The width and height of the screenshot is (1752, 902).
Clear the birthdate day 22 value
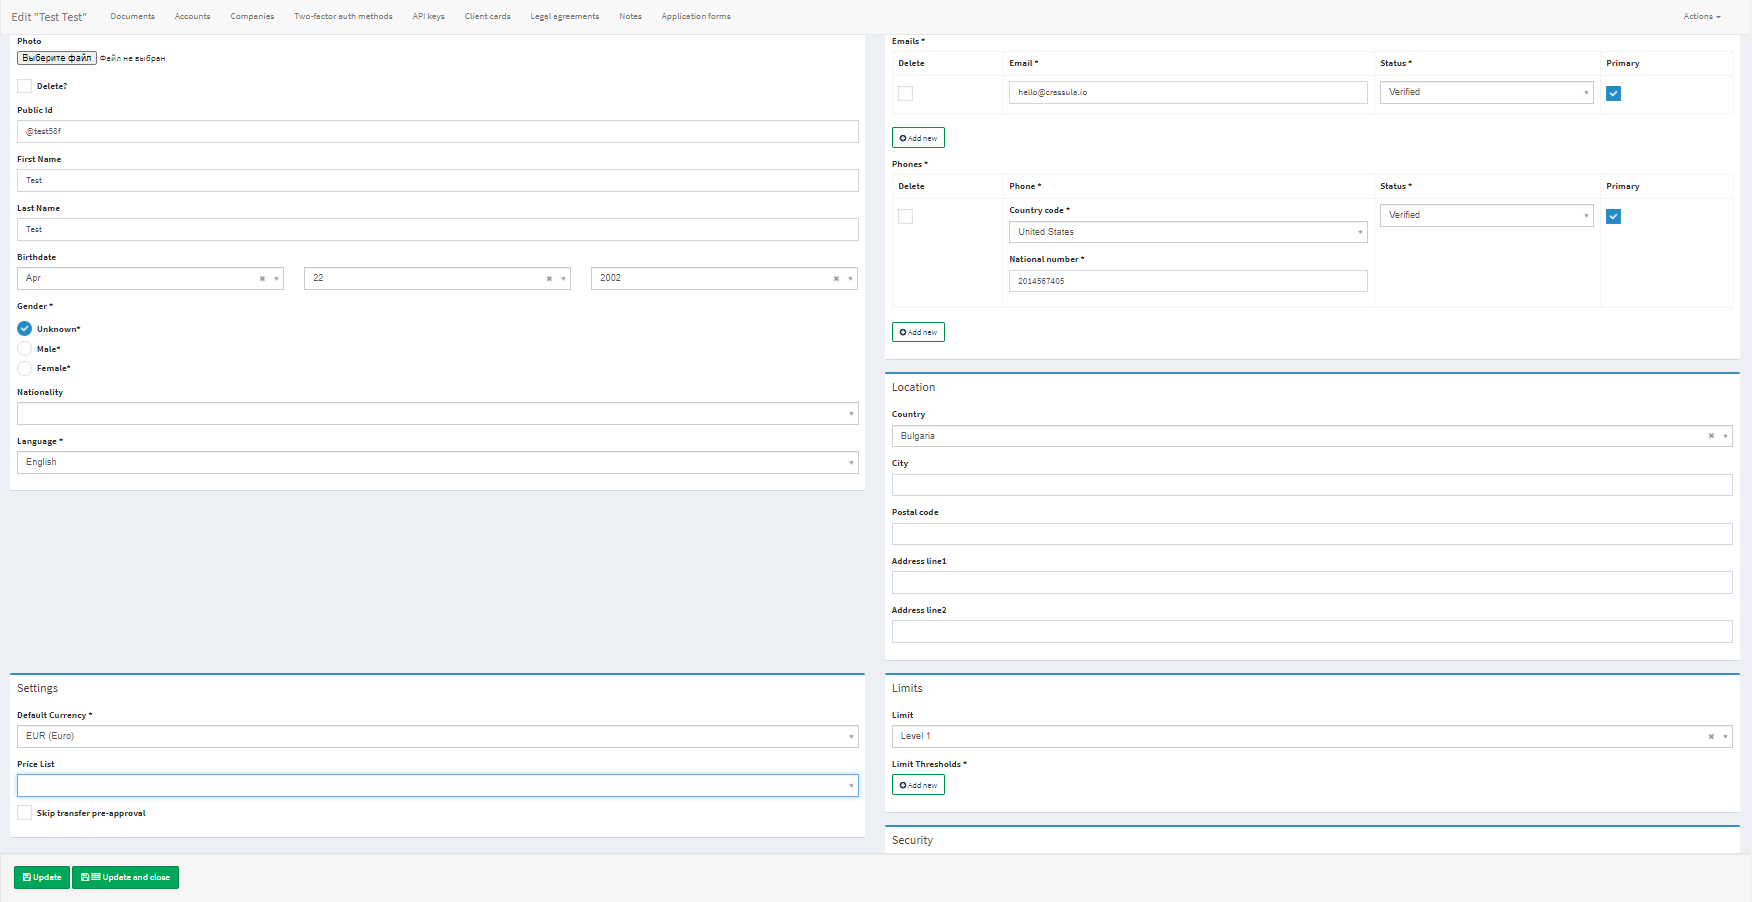[549, 279]
